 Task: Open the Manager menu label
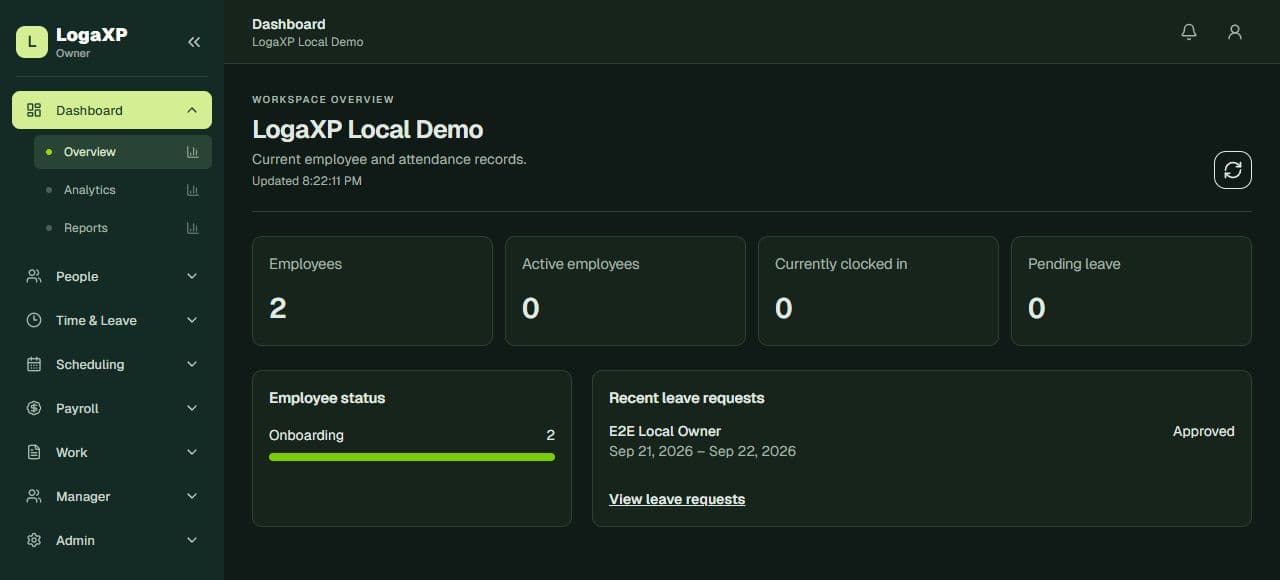point(83,496)
